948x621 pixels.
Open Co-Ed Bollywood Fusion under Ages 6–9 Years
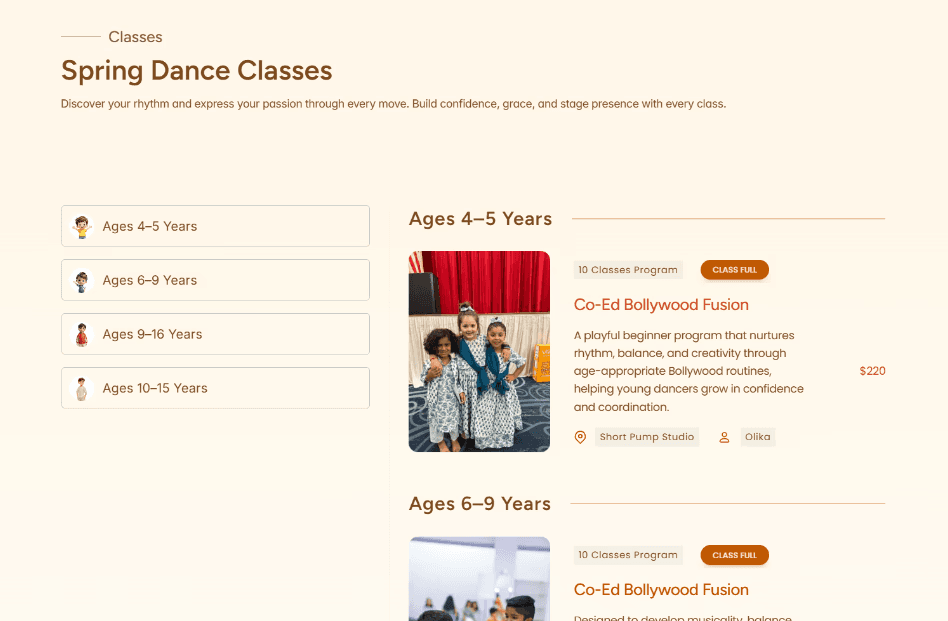661,590
